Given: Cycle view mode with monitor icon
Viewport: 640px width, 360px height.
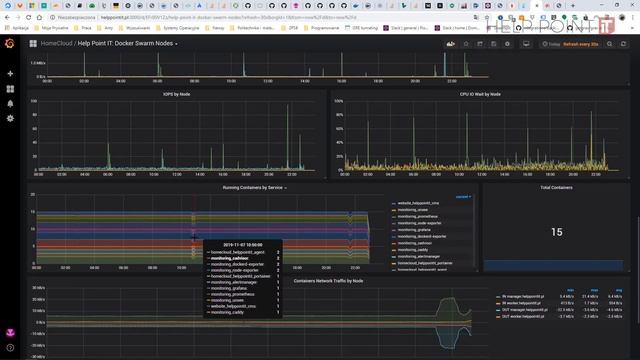Looking at the screenshot, I should pos(526,44).
